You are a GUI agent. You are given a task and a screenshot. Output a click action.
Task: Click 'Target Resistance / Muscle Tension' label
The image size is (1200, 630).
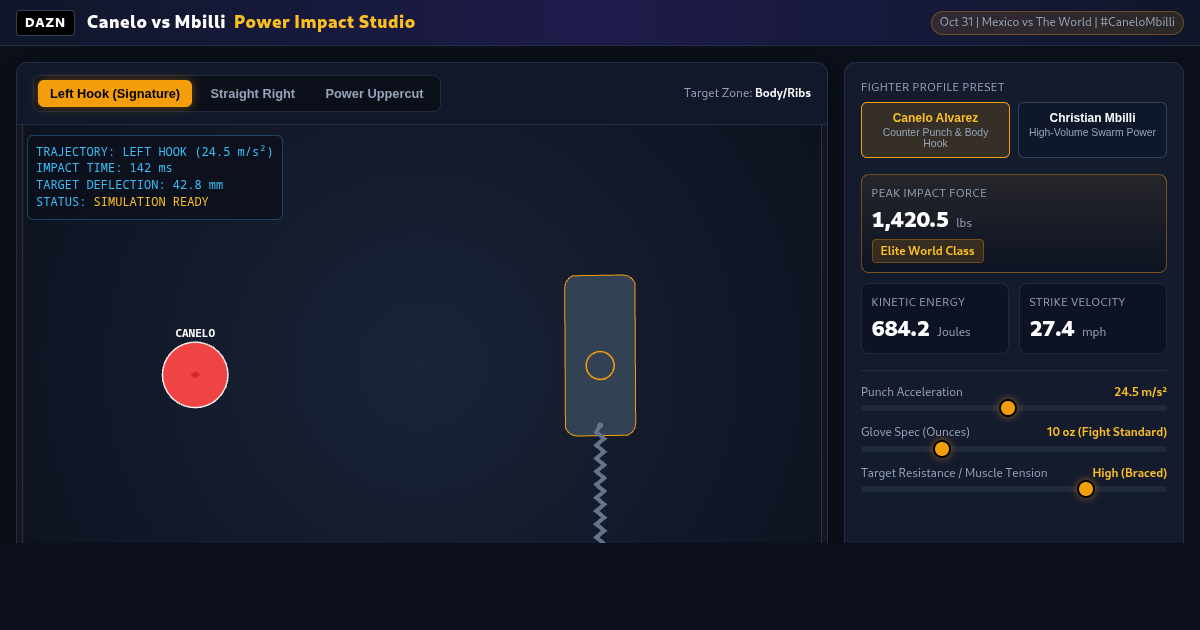point(954,473)
